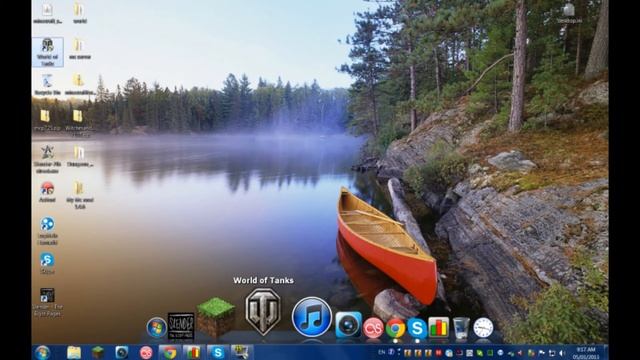The image size is (640, 360).
Task: Launch Google Chrome from the dock
Action: point(395,328)
